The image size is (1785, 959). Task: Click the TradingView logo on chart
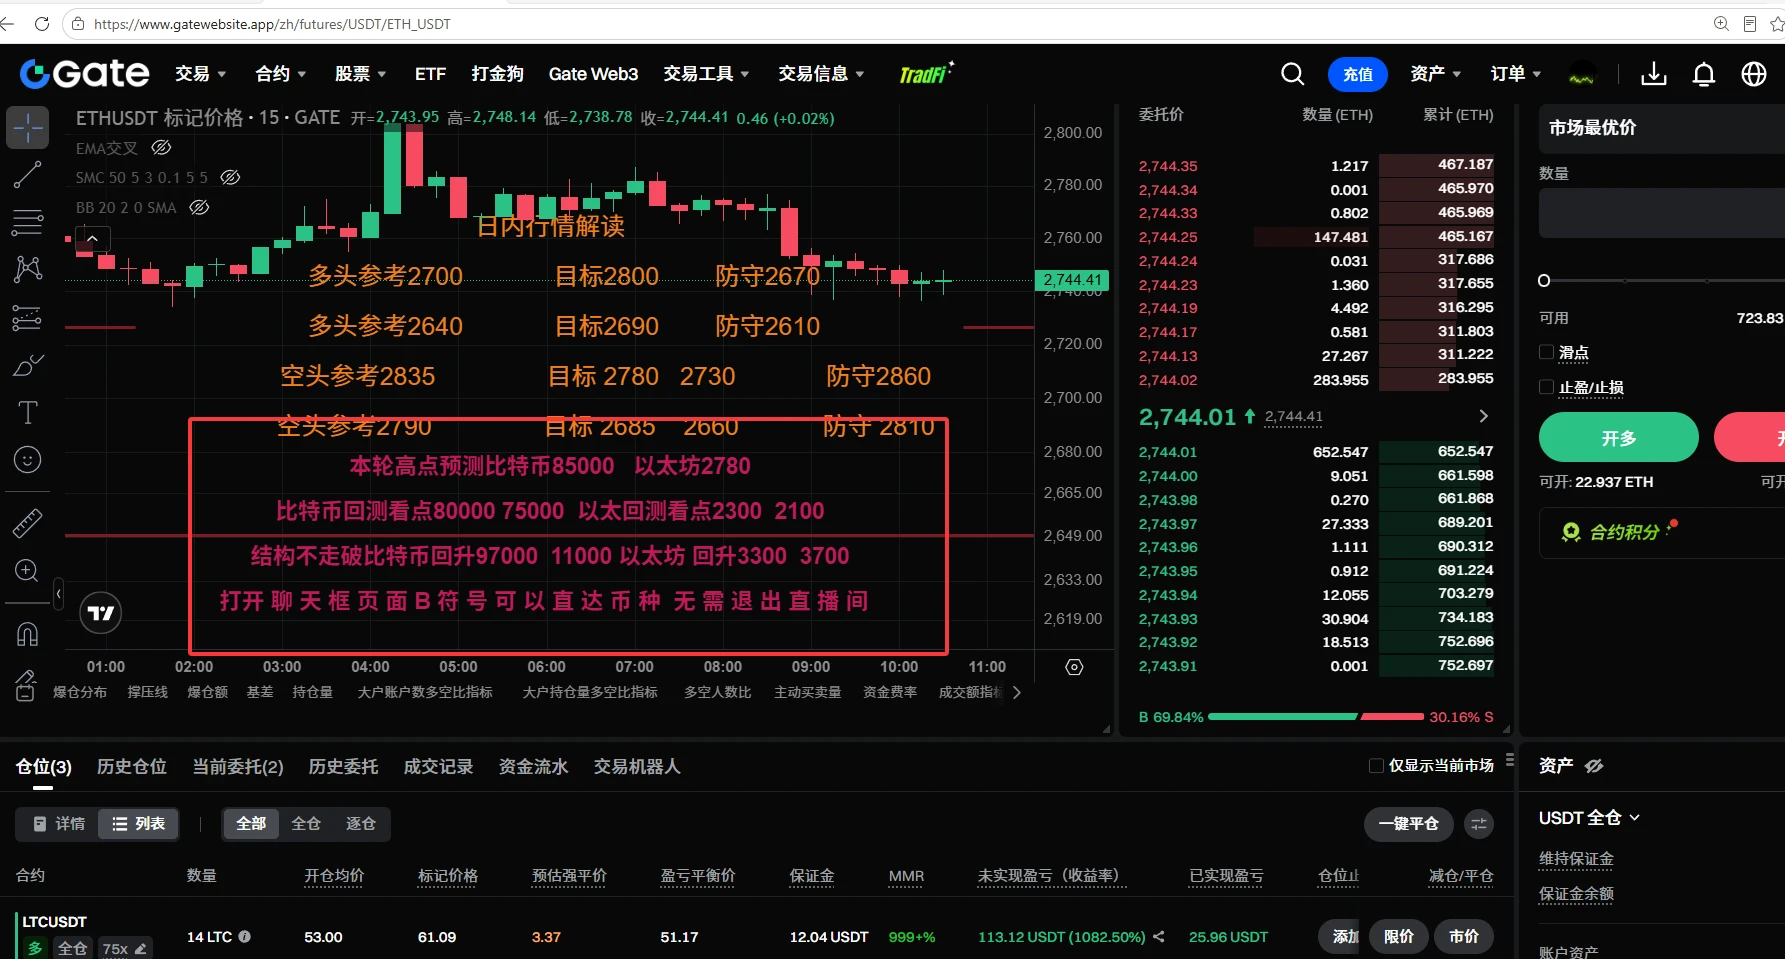point(101,613)
